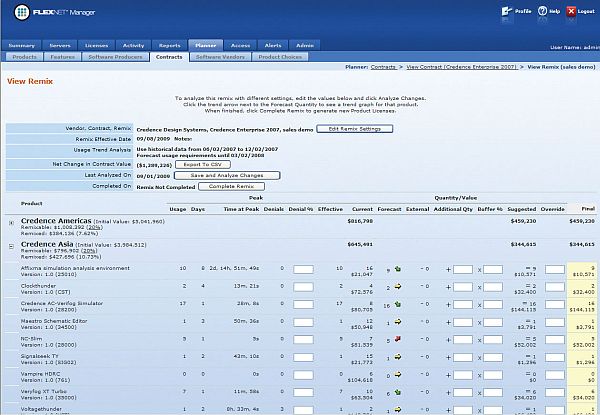Click Save and Analyze Changes button
Image resolution: width=600 pixels, height=415 pixels.
coord(227,176)
